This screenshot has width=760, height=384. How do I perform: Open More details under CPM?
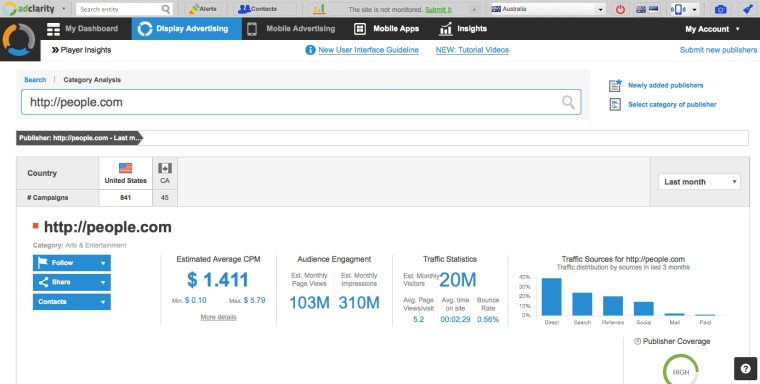pyautogui.click(x=219, y=317)
